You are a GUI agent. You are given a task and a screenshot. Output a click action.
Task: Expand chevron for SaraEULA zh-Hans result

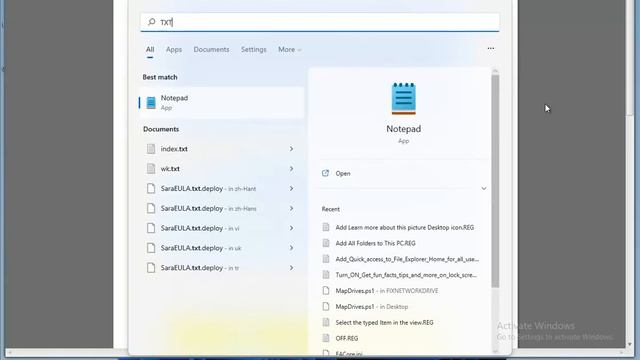[x=291, y=209]
